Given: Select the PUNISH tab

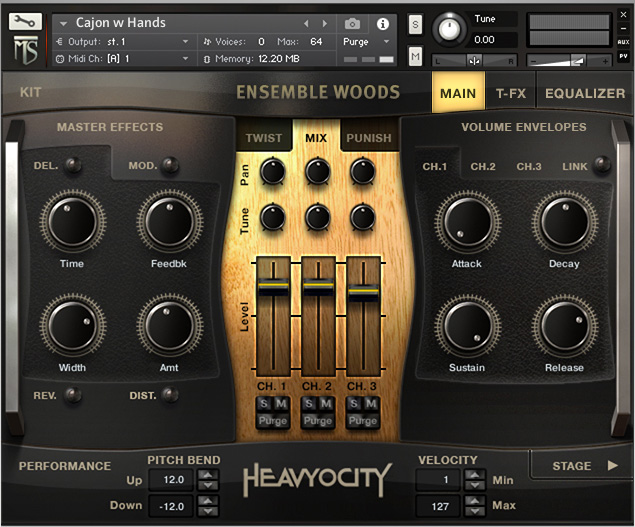Looking at the screenshot, I should 369,138.
